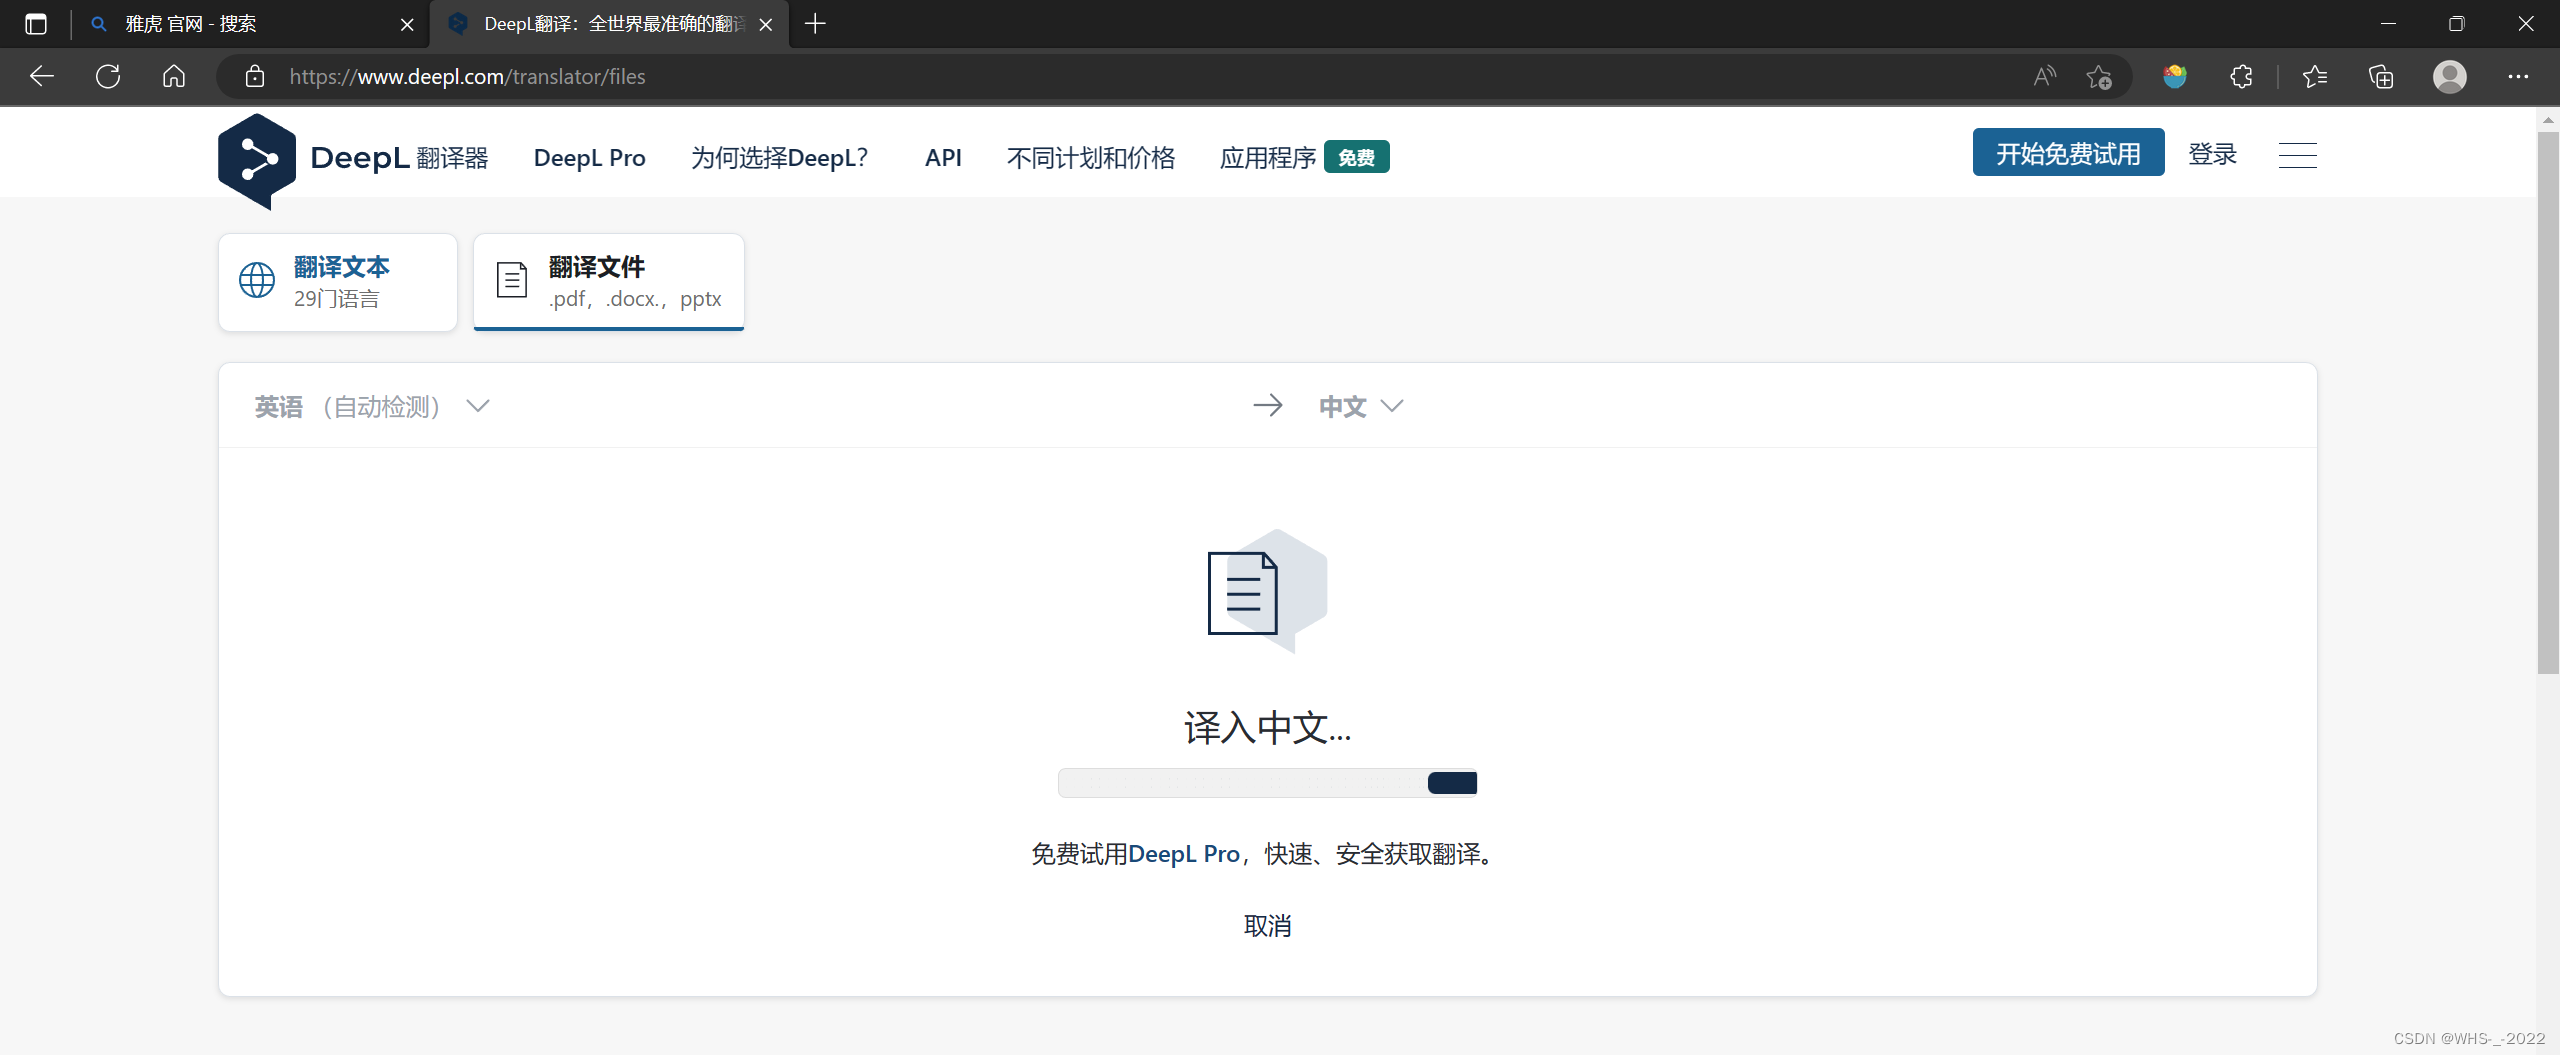Click the 登录 link
The width and height of the screenshot is (2560, 1055).
tap(2212, 154)
